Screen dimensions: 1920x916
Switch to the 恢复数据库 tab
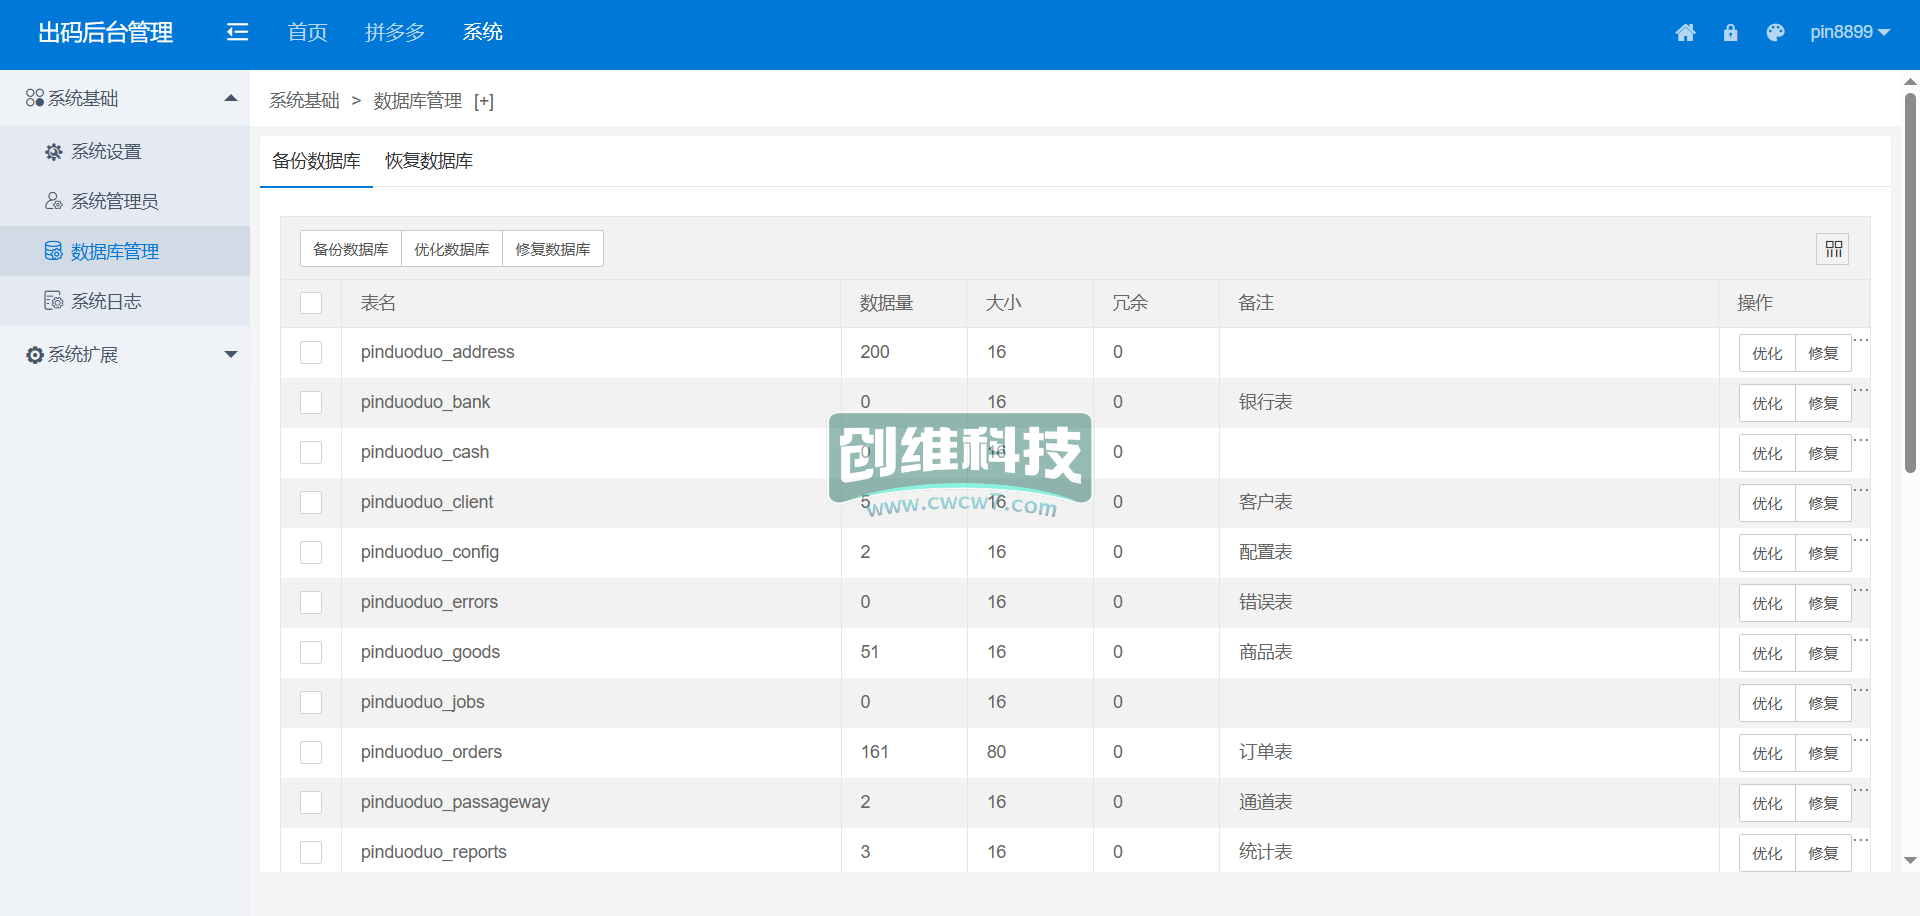point(429,161)
